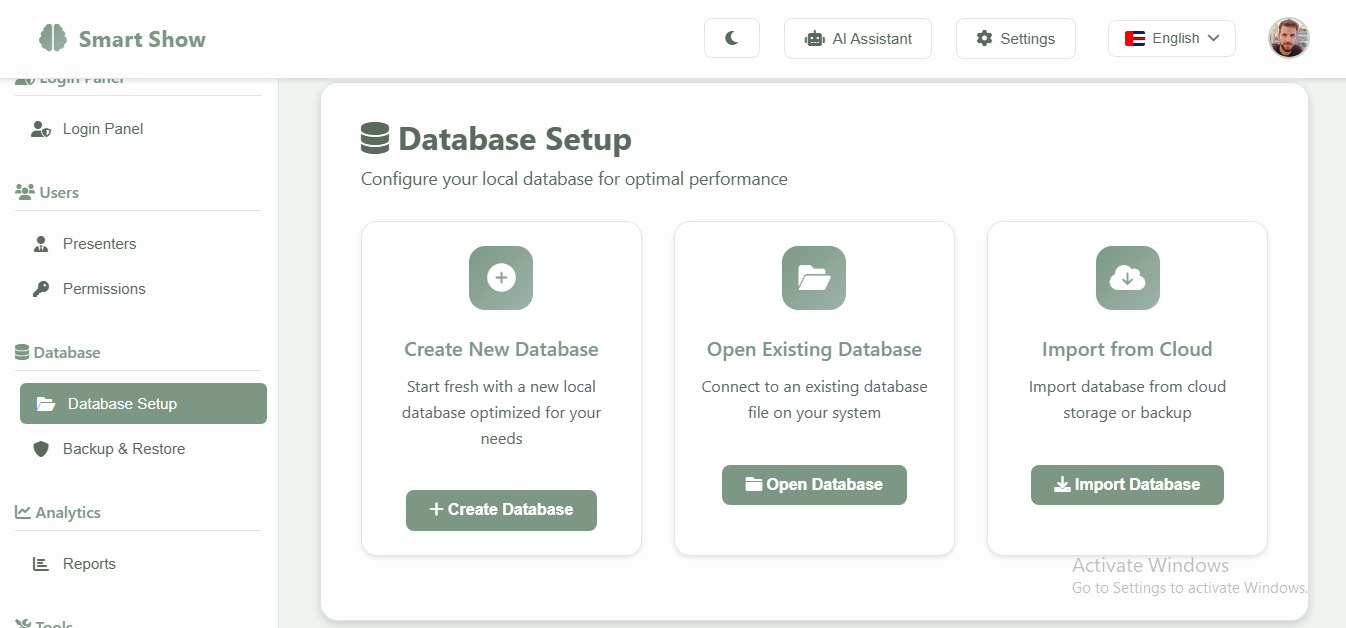
Task: Click the plus icon above Create New Database
Action: tap(501, 278)
